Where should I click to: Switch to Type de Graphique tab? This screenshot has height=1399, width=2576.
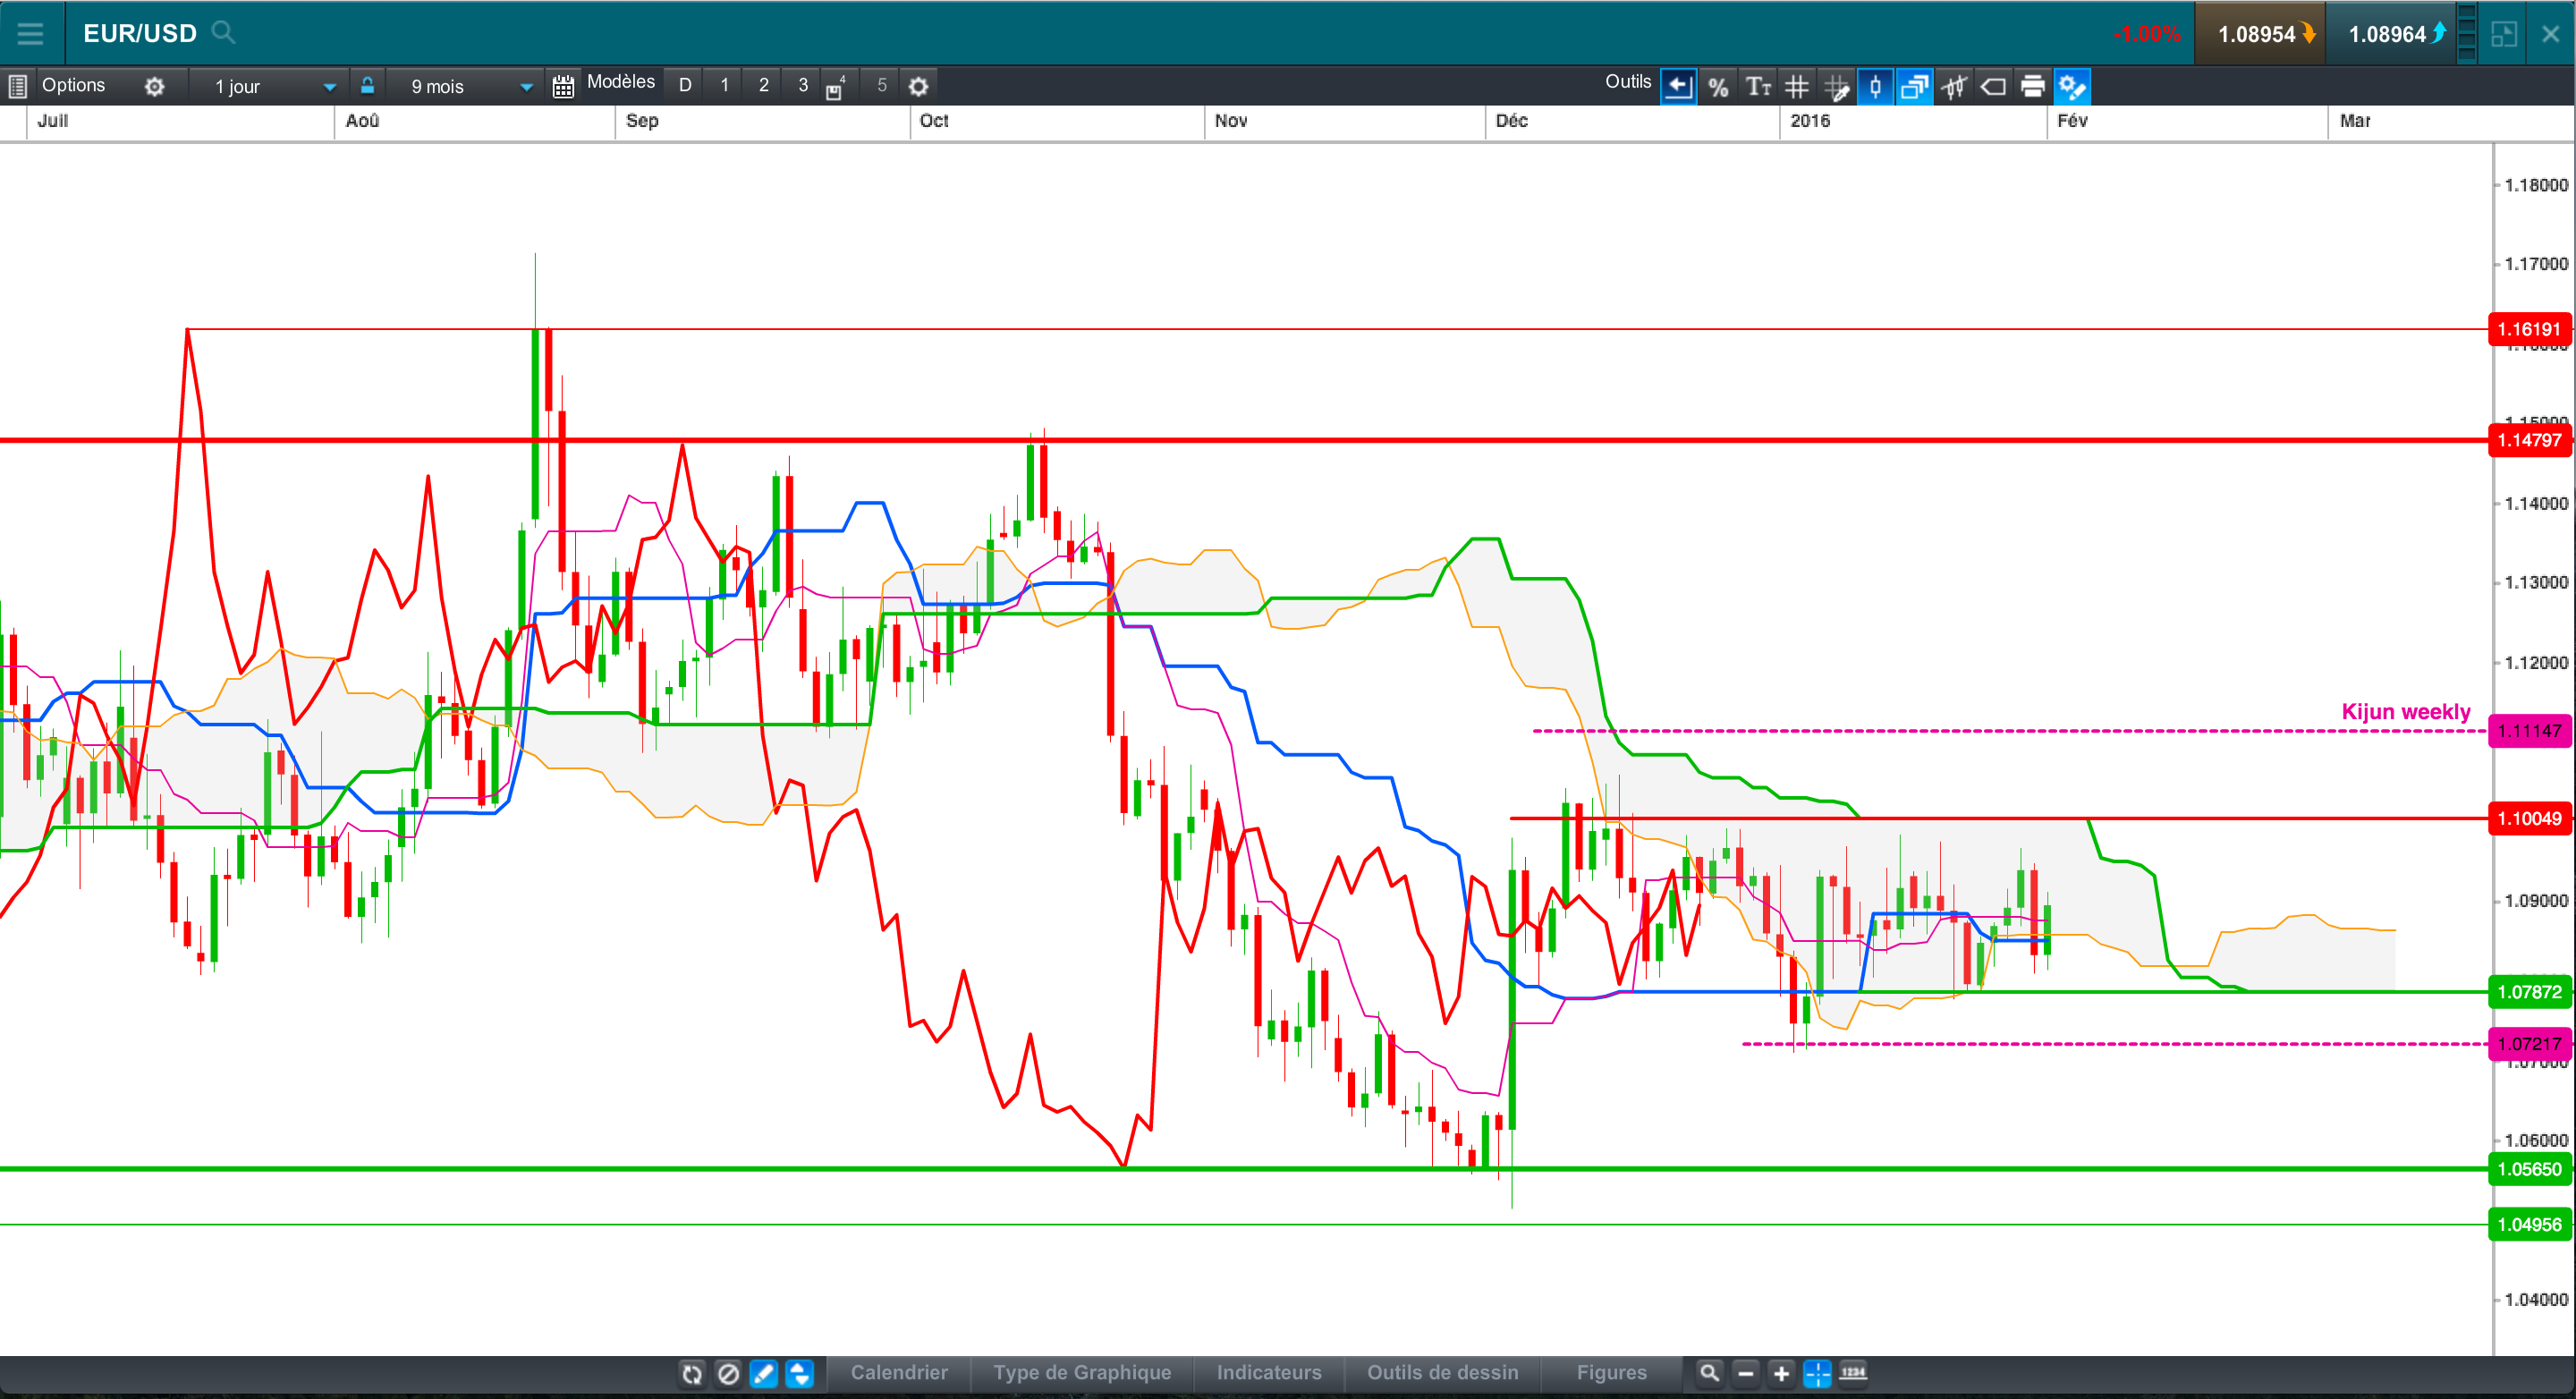tap(1081, 1372)
